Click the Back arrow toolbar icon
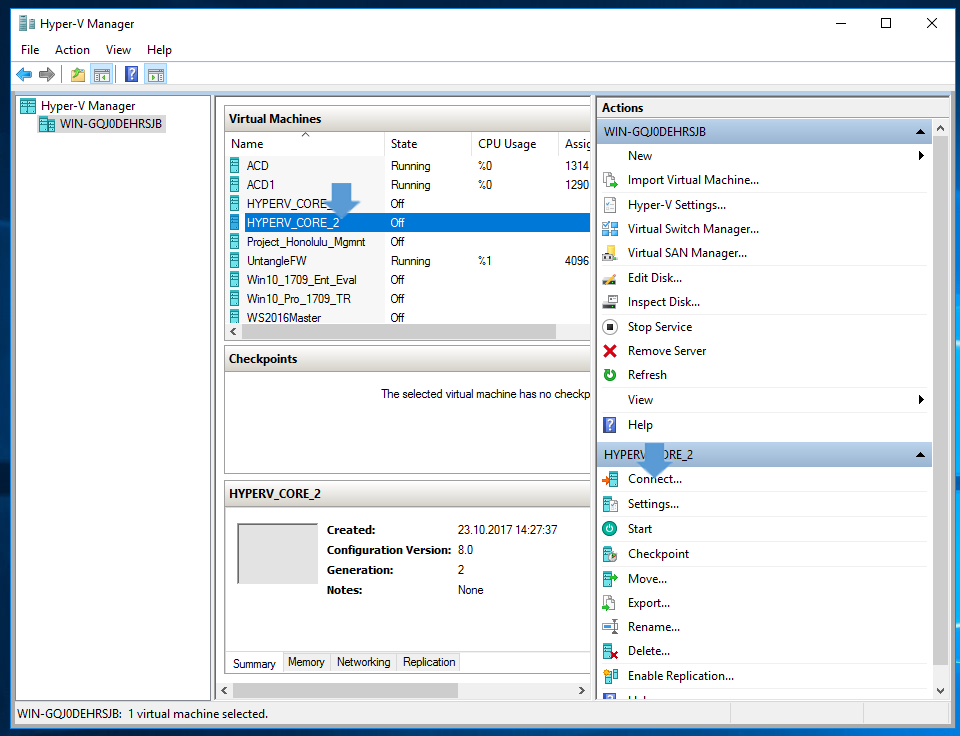 pos(24,75)
